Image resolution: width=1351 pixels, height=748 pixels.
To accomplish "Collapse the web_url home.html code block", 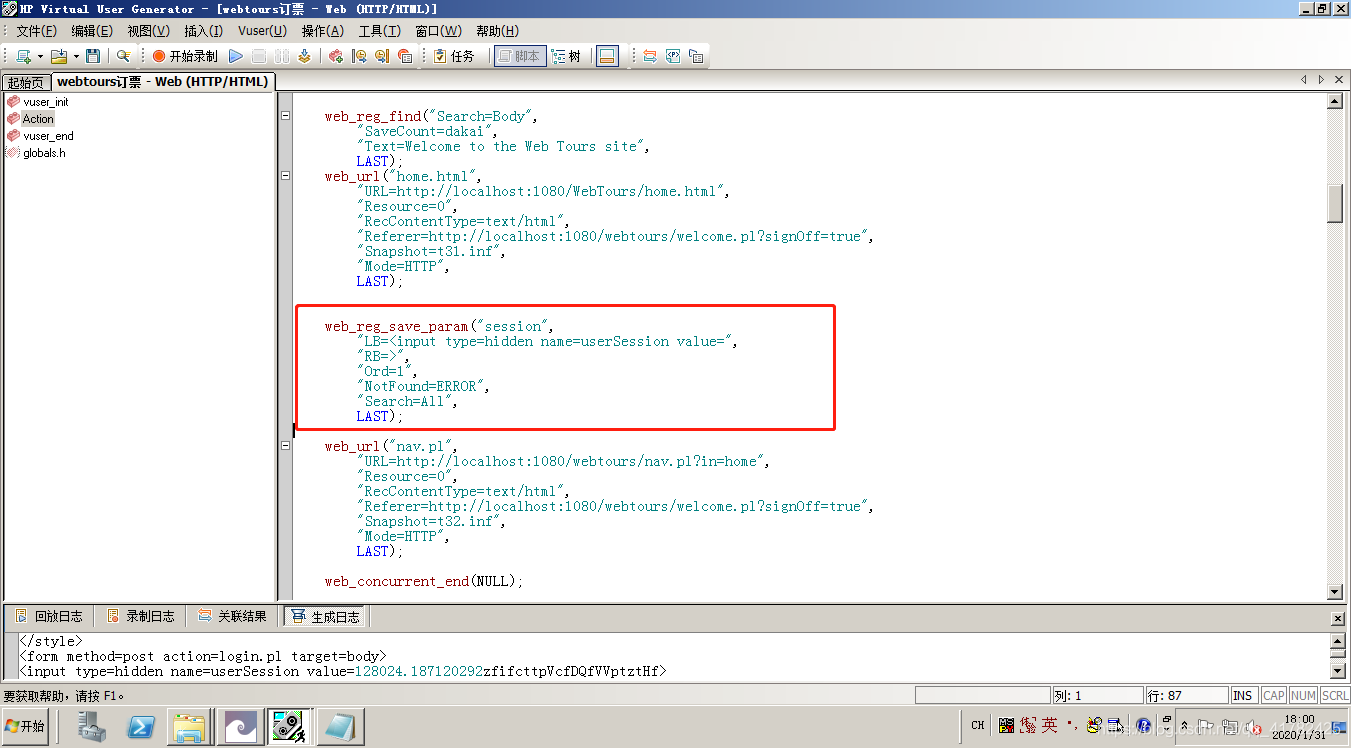I will [285, 176].
